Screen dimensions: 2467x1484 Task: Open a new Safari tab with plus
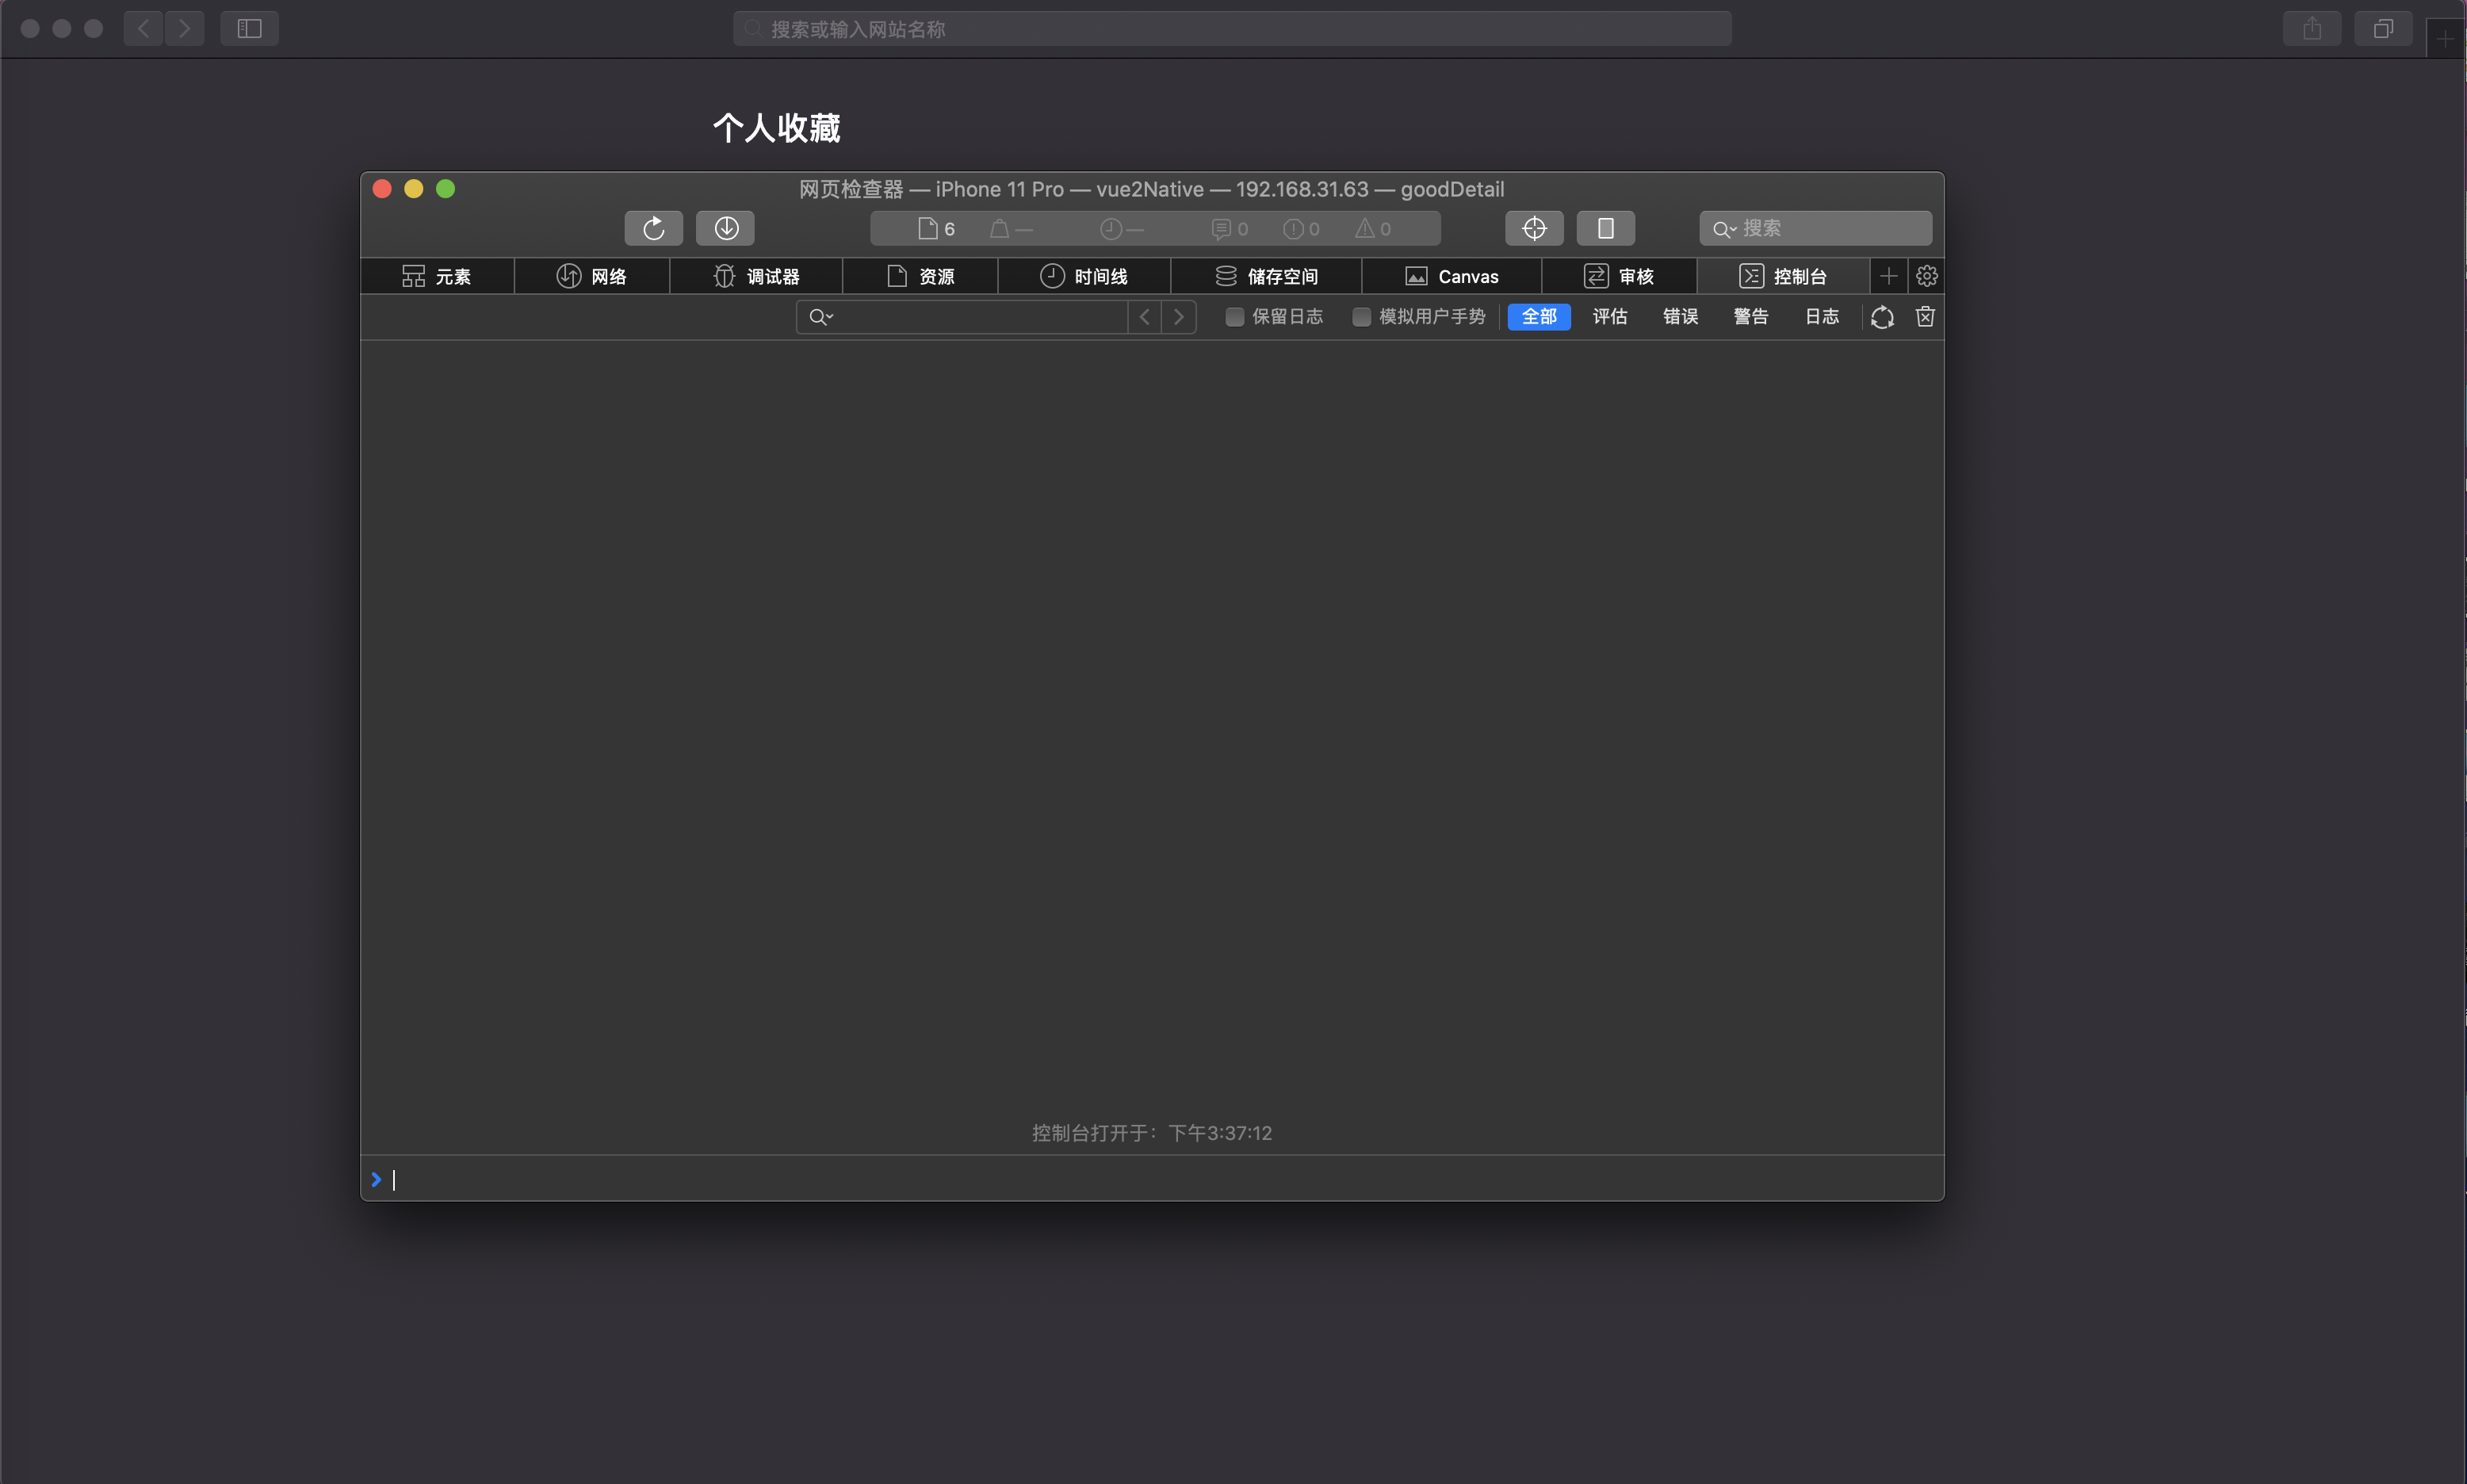tap(2444, 39)
